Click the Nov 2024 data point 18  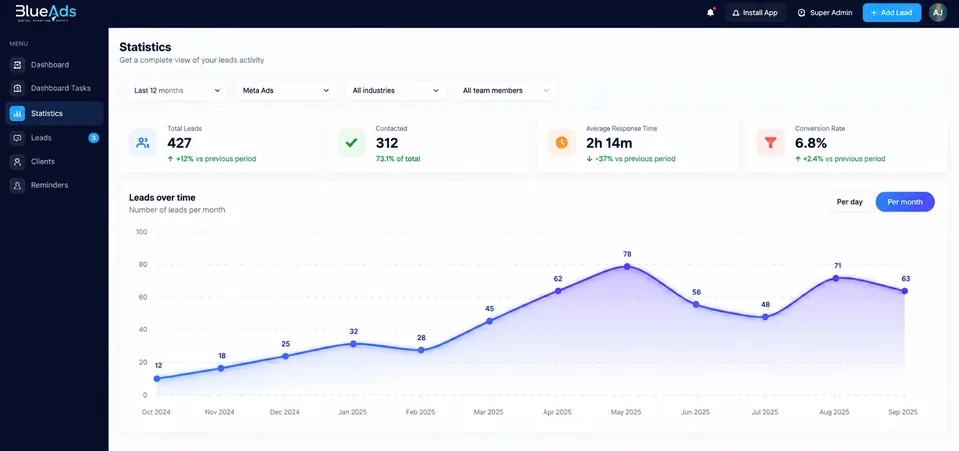point(221,368)
